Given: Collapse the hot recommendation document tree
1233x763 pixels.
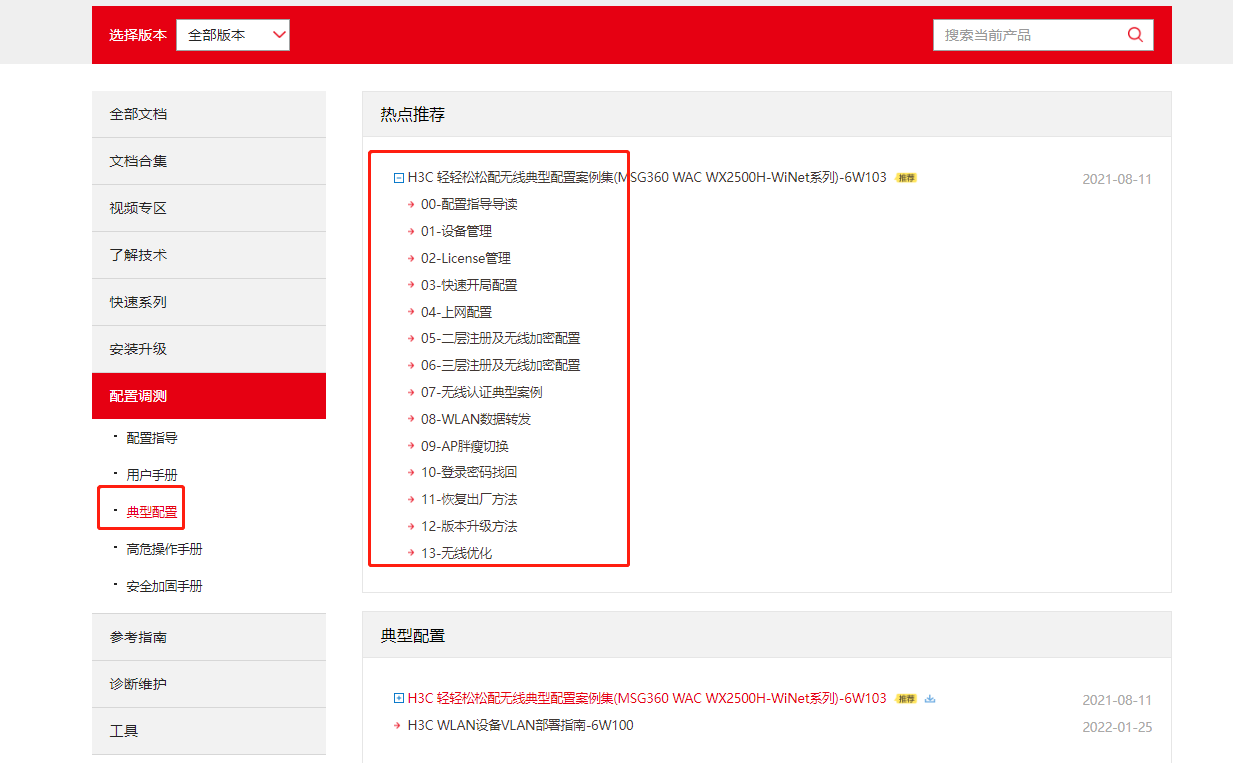Looking at the screenshot, I should (x=399, y=178).
